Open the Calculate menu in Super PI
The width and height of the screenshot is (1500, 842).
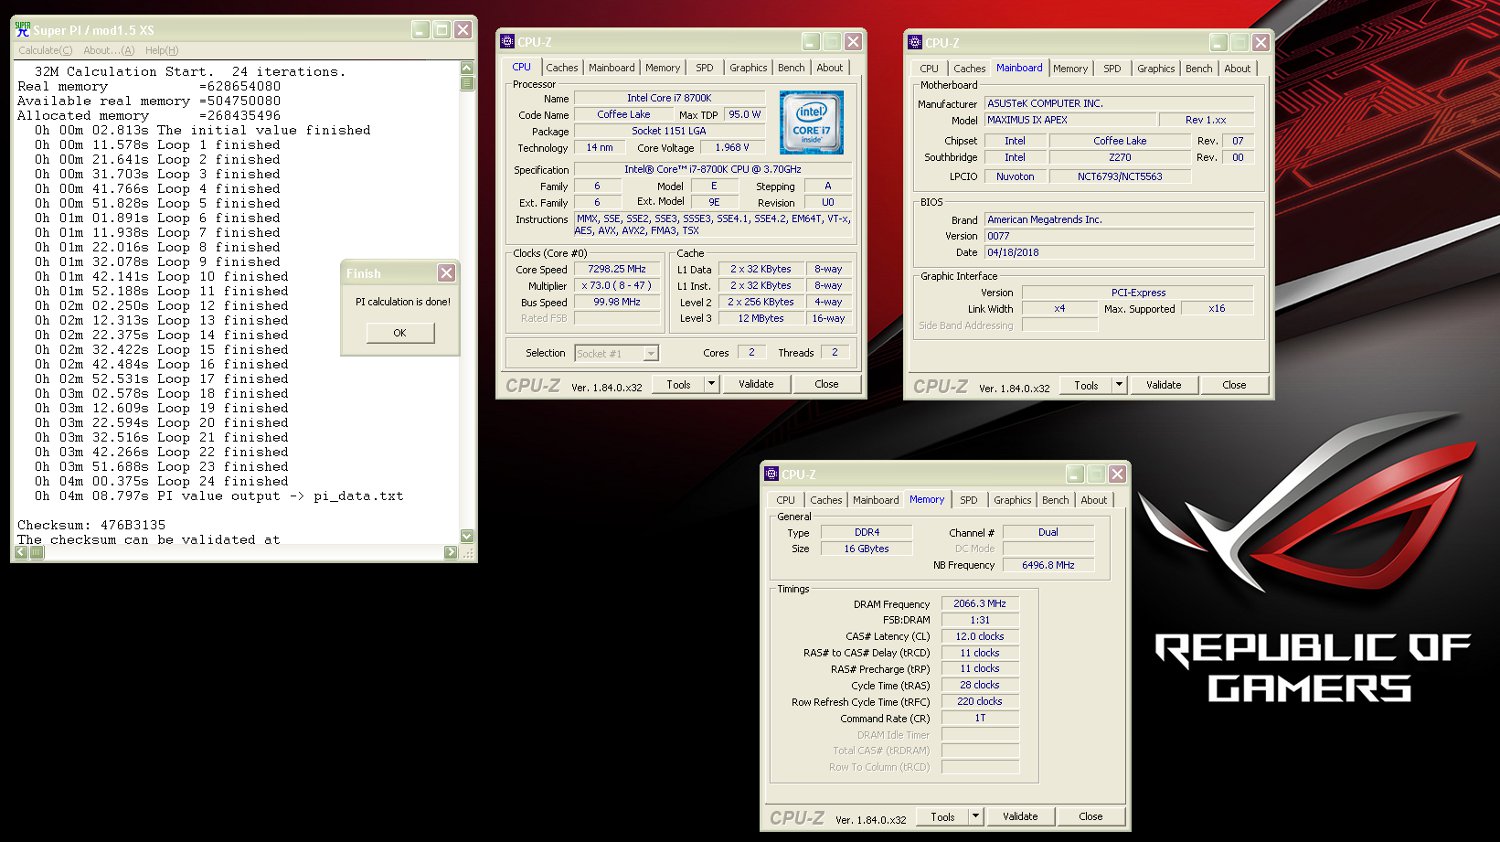(x=45, y=50)
